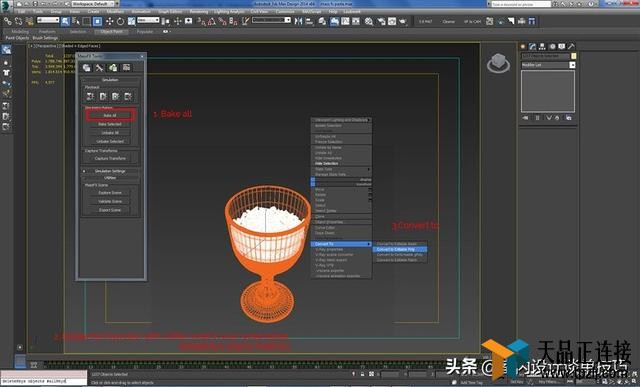The width and height of the screenshot is (640, 387).
Task: Toggle Pin Stack in modifier panel
Action: point(525,118)
